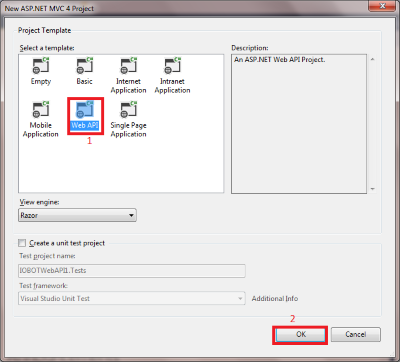This screenshot has height=362, width=400.
Task: Click description scrollbar up arrow
Action: [373, 59]
